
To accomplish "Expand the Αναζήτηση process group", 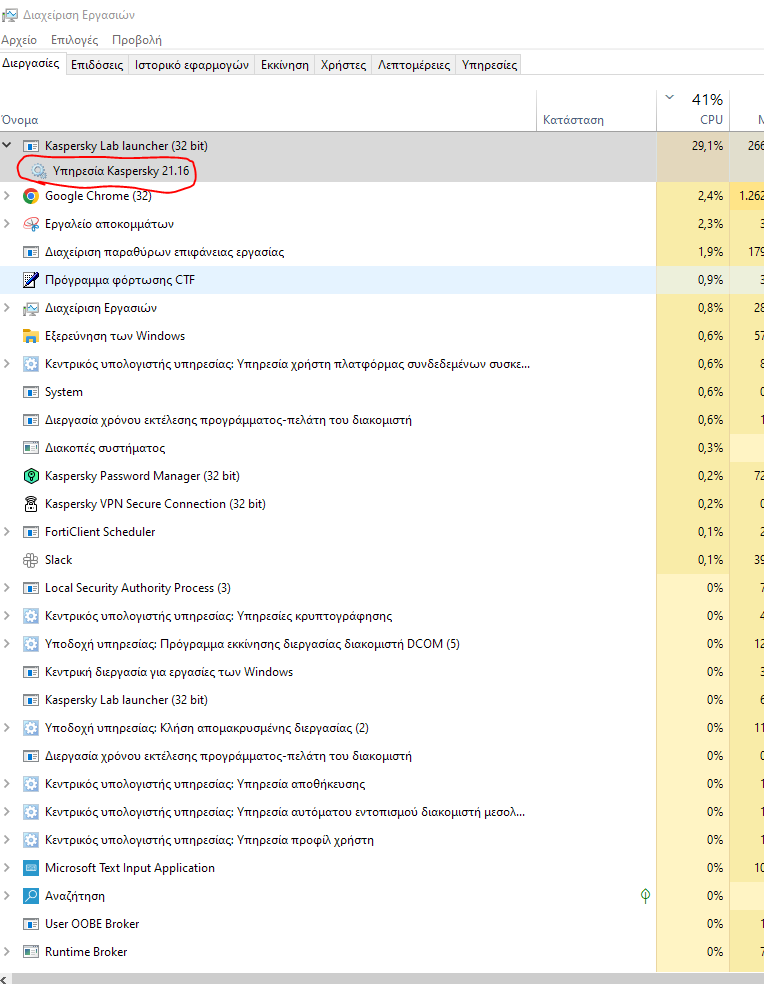I will coord(7,896).
